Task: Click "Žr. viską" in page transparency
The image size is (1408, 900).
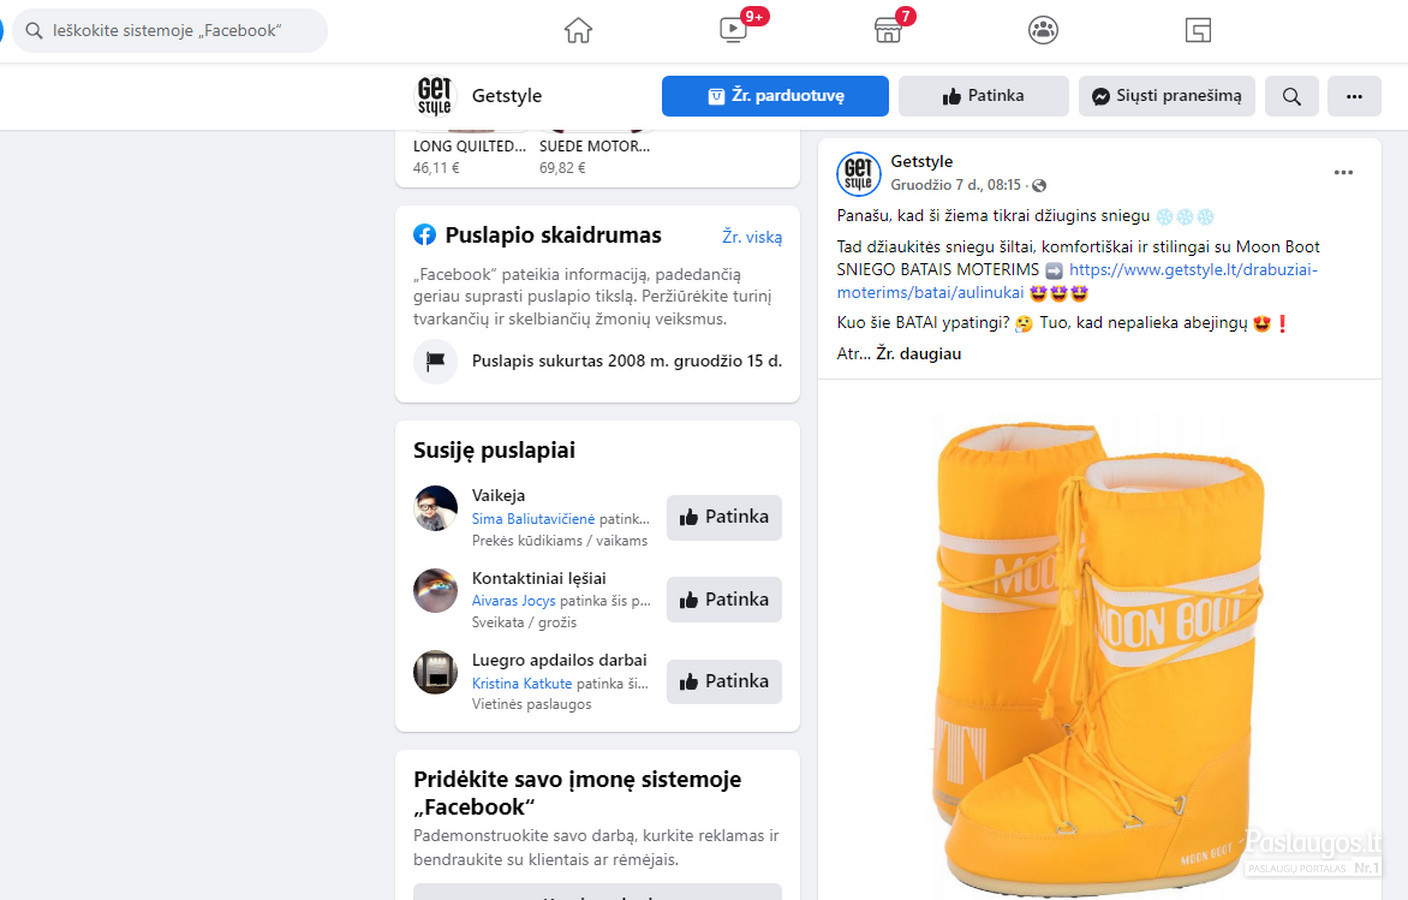Action: pyautogui.click(x=752, y=237)
